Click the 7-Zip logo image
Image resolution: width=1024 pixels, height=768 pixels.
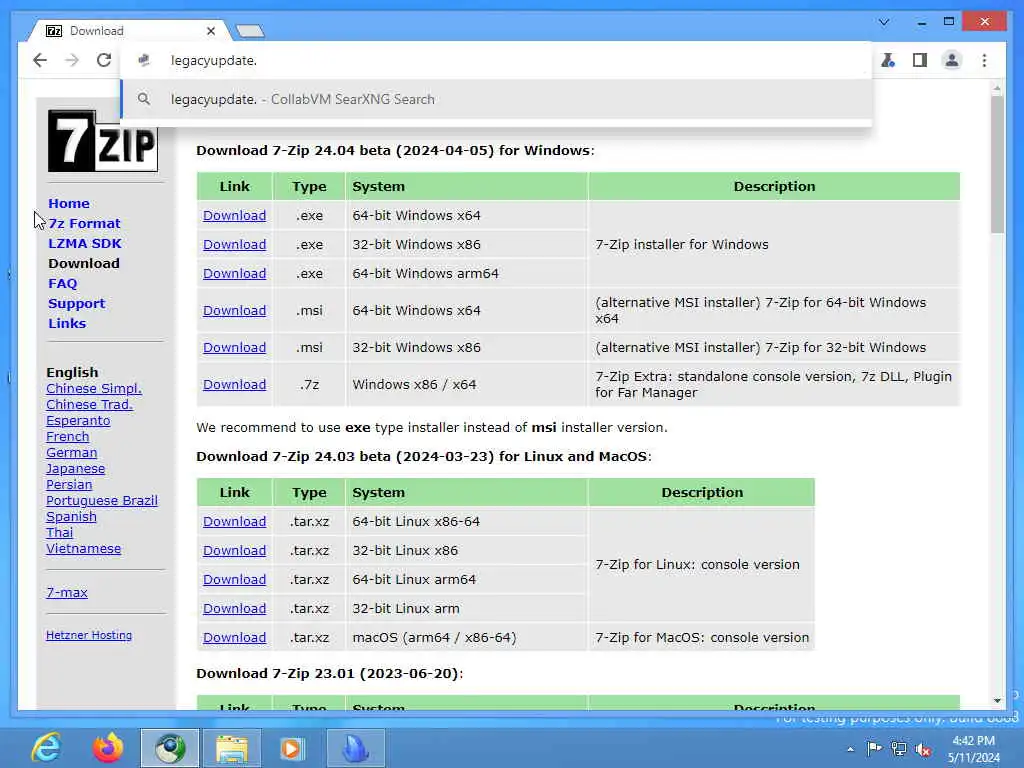click(103, 140)
